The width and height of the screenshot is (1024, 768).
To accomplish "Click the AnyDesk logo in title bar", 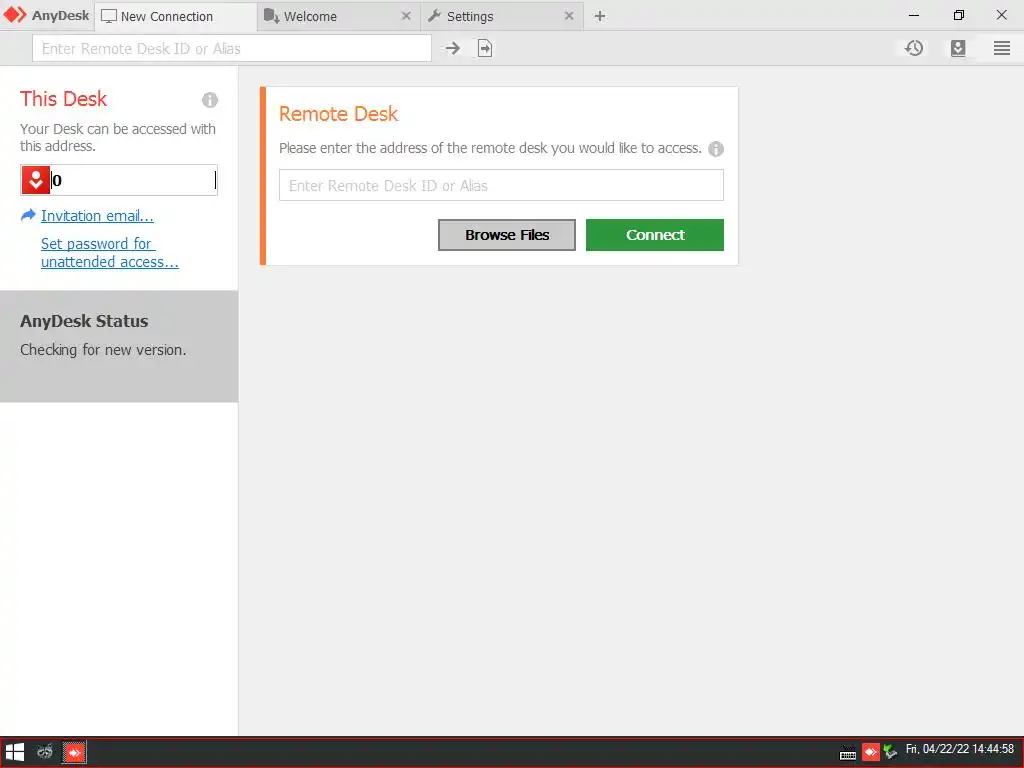I will (46, 15).
